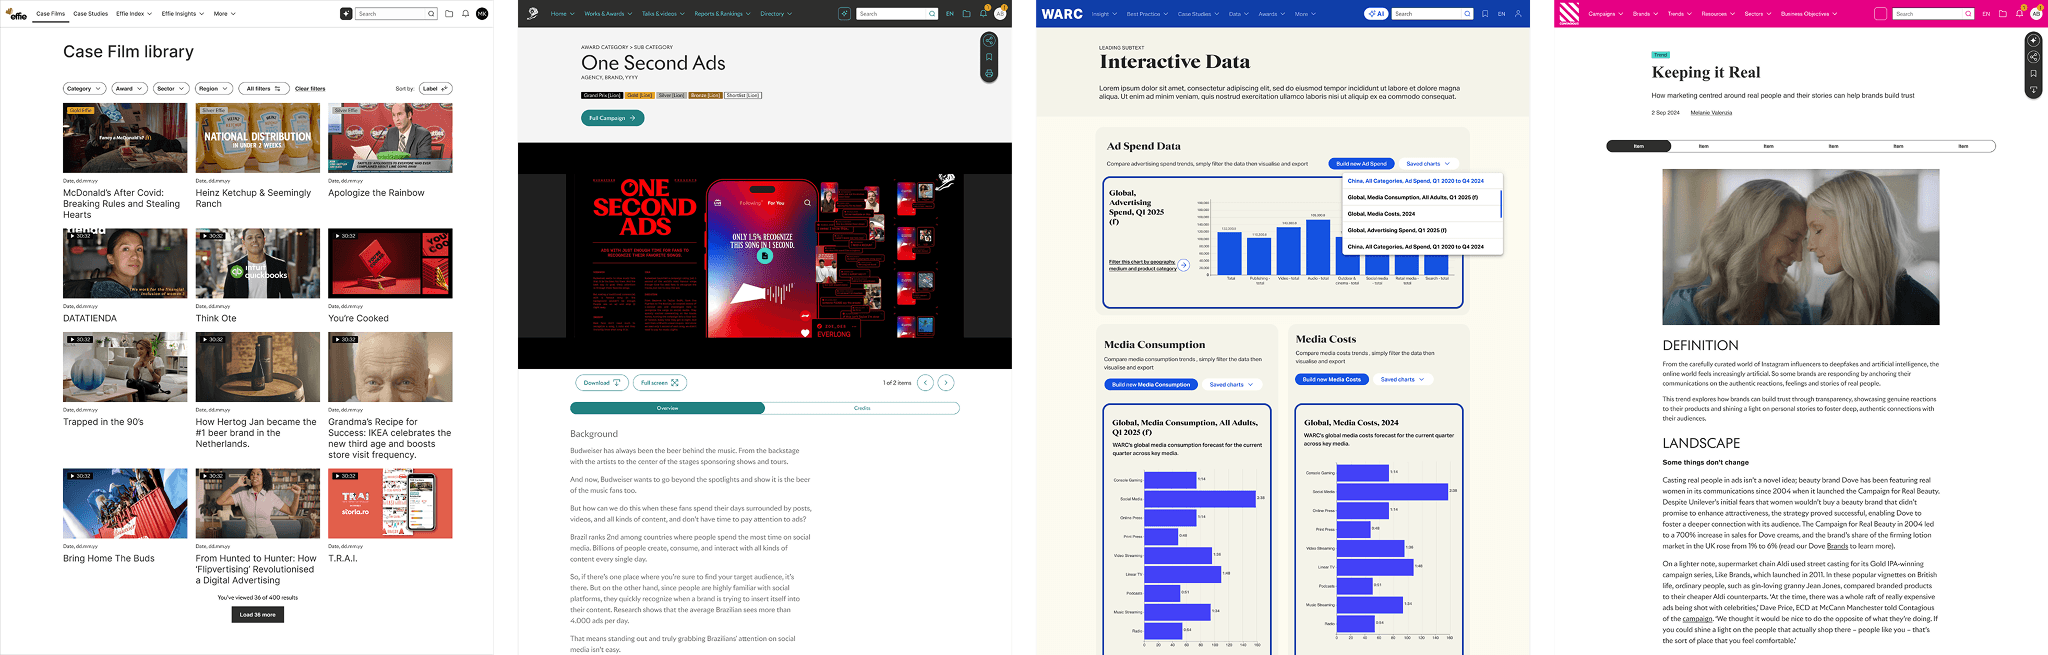Open Case Studies in Effie nav
Screen dimensions: 2048x655
pyautogui.click(x=91, y=14)
